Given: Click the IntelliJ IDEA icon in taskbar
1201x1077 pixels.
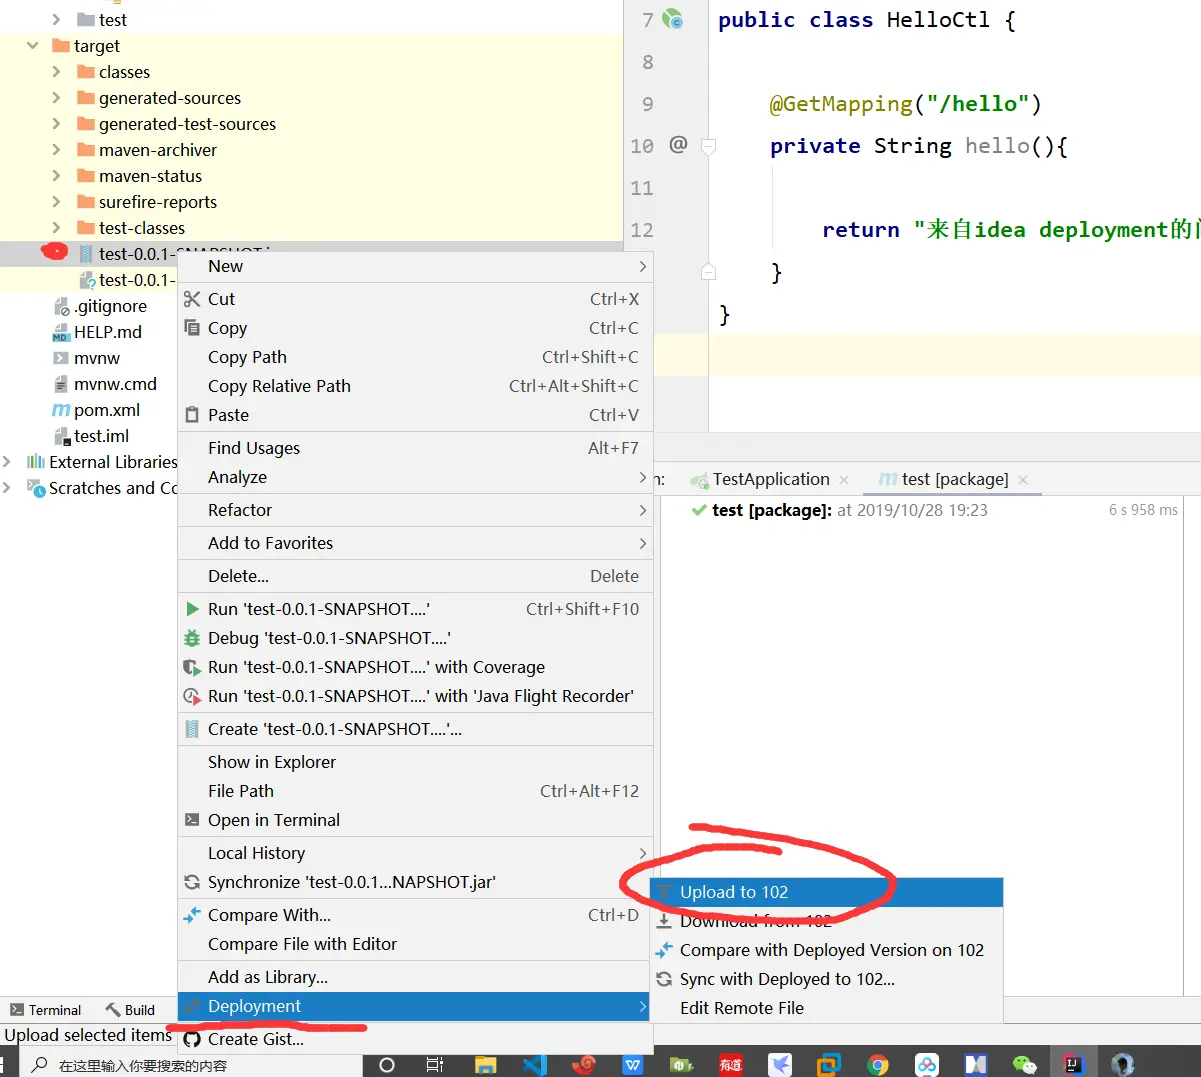Looking at the screenshot, I should pyautogui.click(x=1073, y=1064).
